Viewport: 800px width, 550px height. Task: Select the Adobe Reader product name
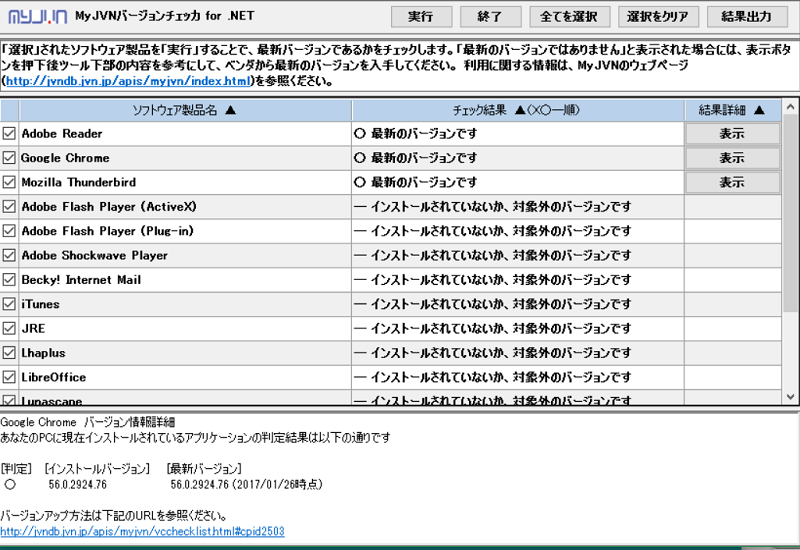(62, 134)
